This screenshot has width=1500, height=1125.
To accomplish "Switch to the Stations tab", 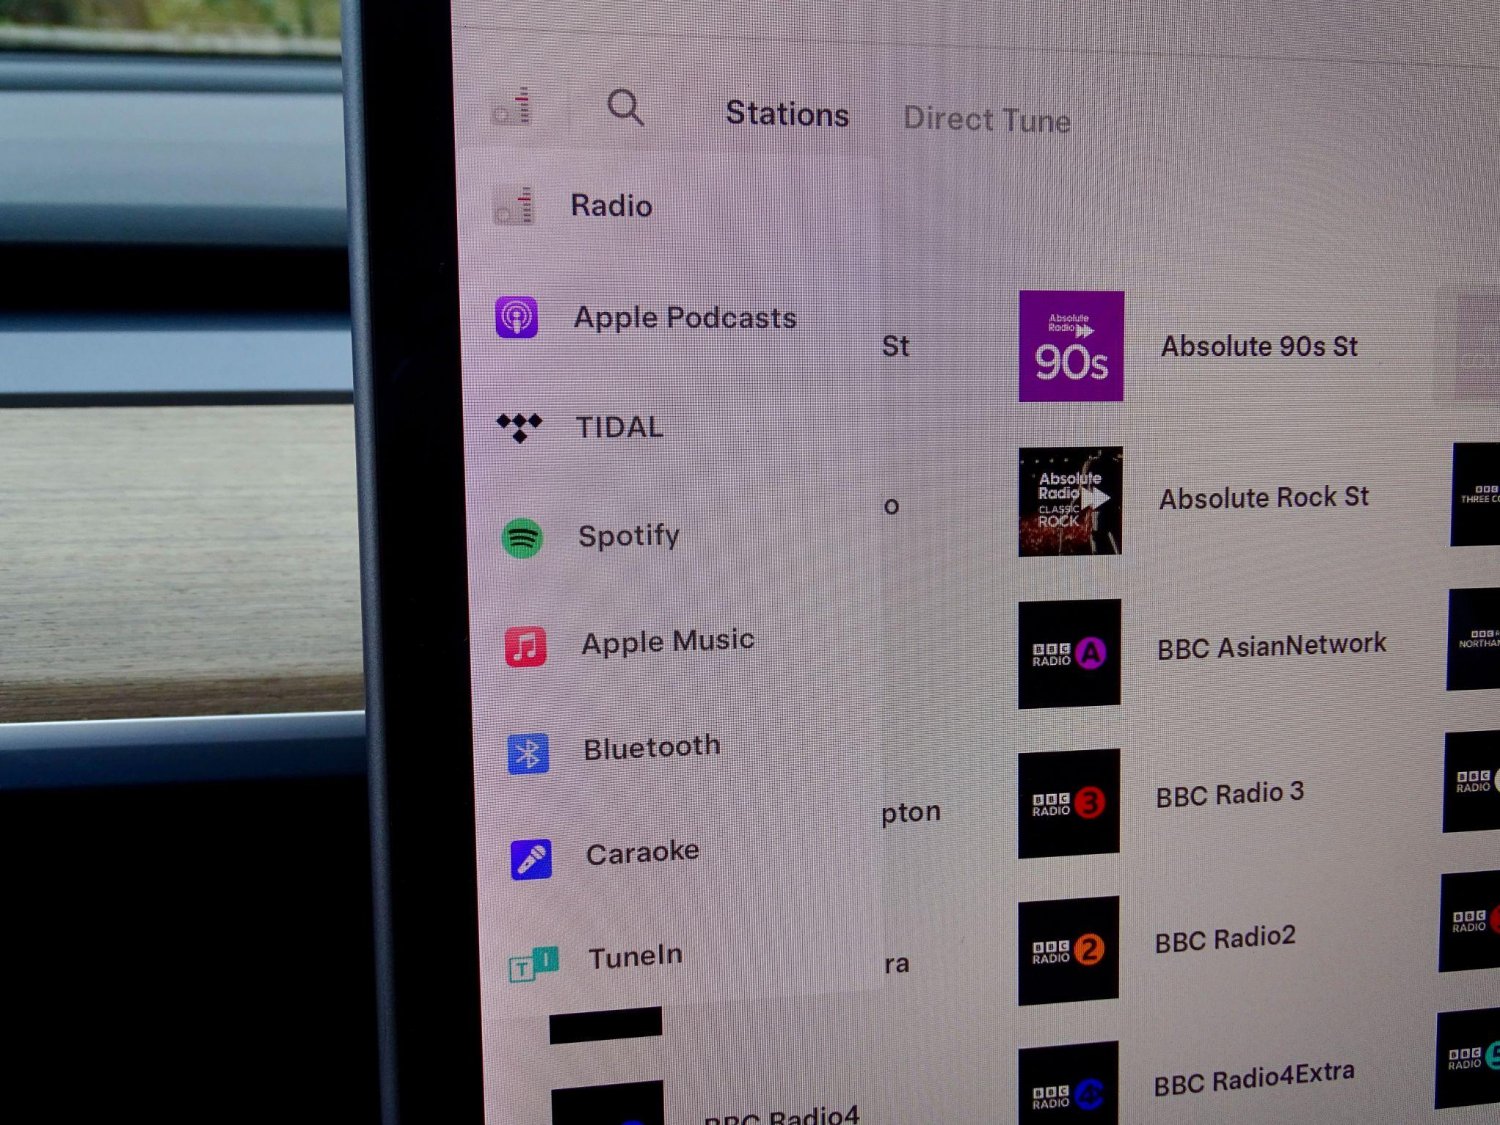I will click(x=787, y=114).
